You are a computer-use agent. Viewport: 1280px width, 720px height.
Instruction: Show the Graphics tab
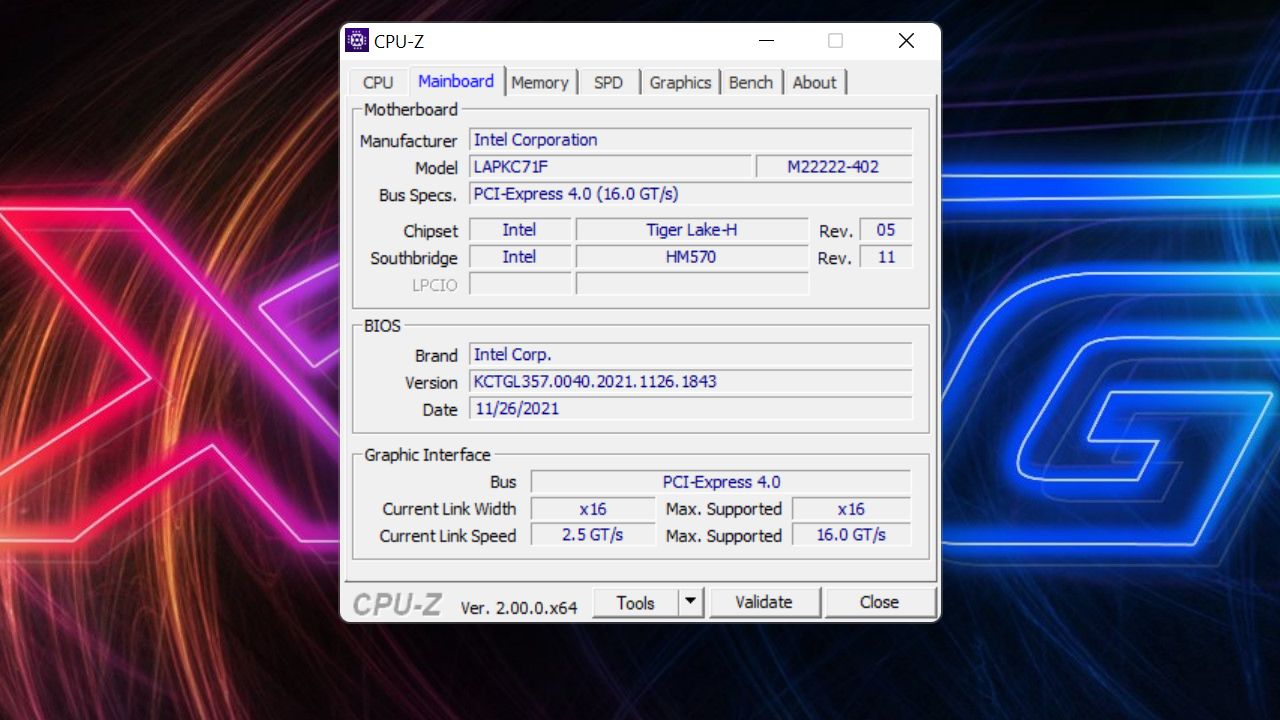click(x=680, y=83)
